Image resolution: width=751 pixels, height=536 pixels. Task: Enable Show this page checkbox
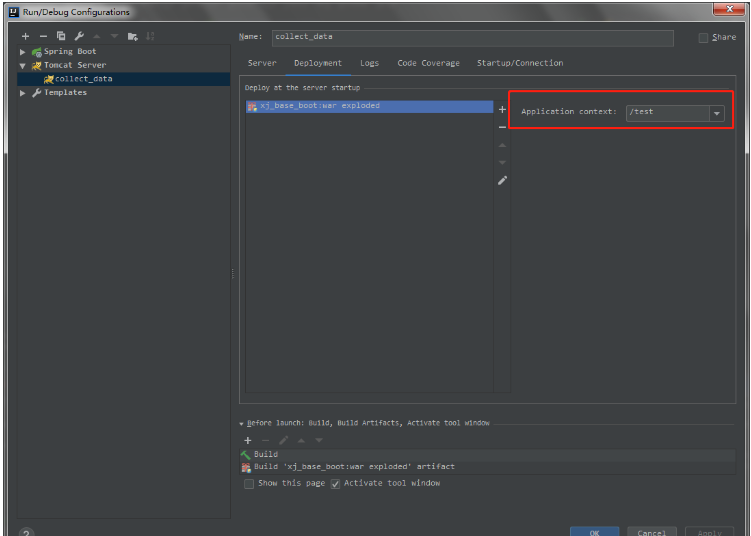249,484
